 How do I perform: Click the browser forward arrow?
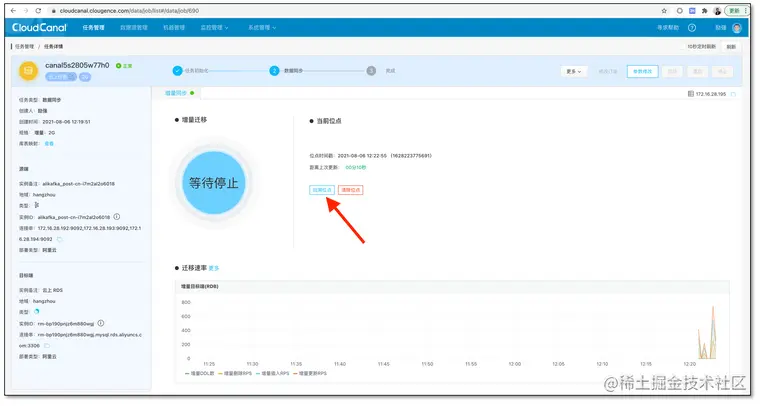tap(25, 11)
